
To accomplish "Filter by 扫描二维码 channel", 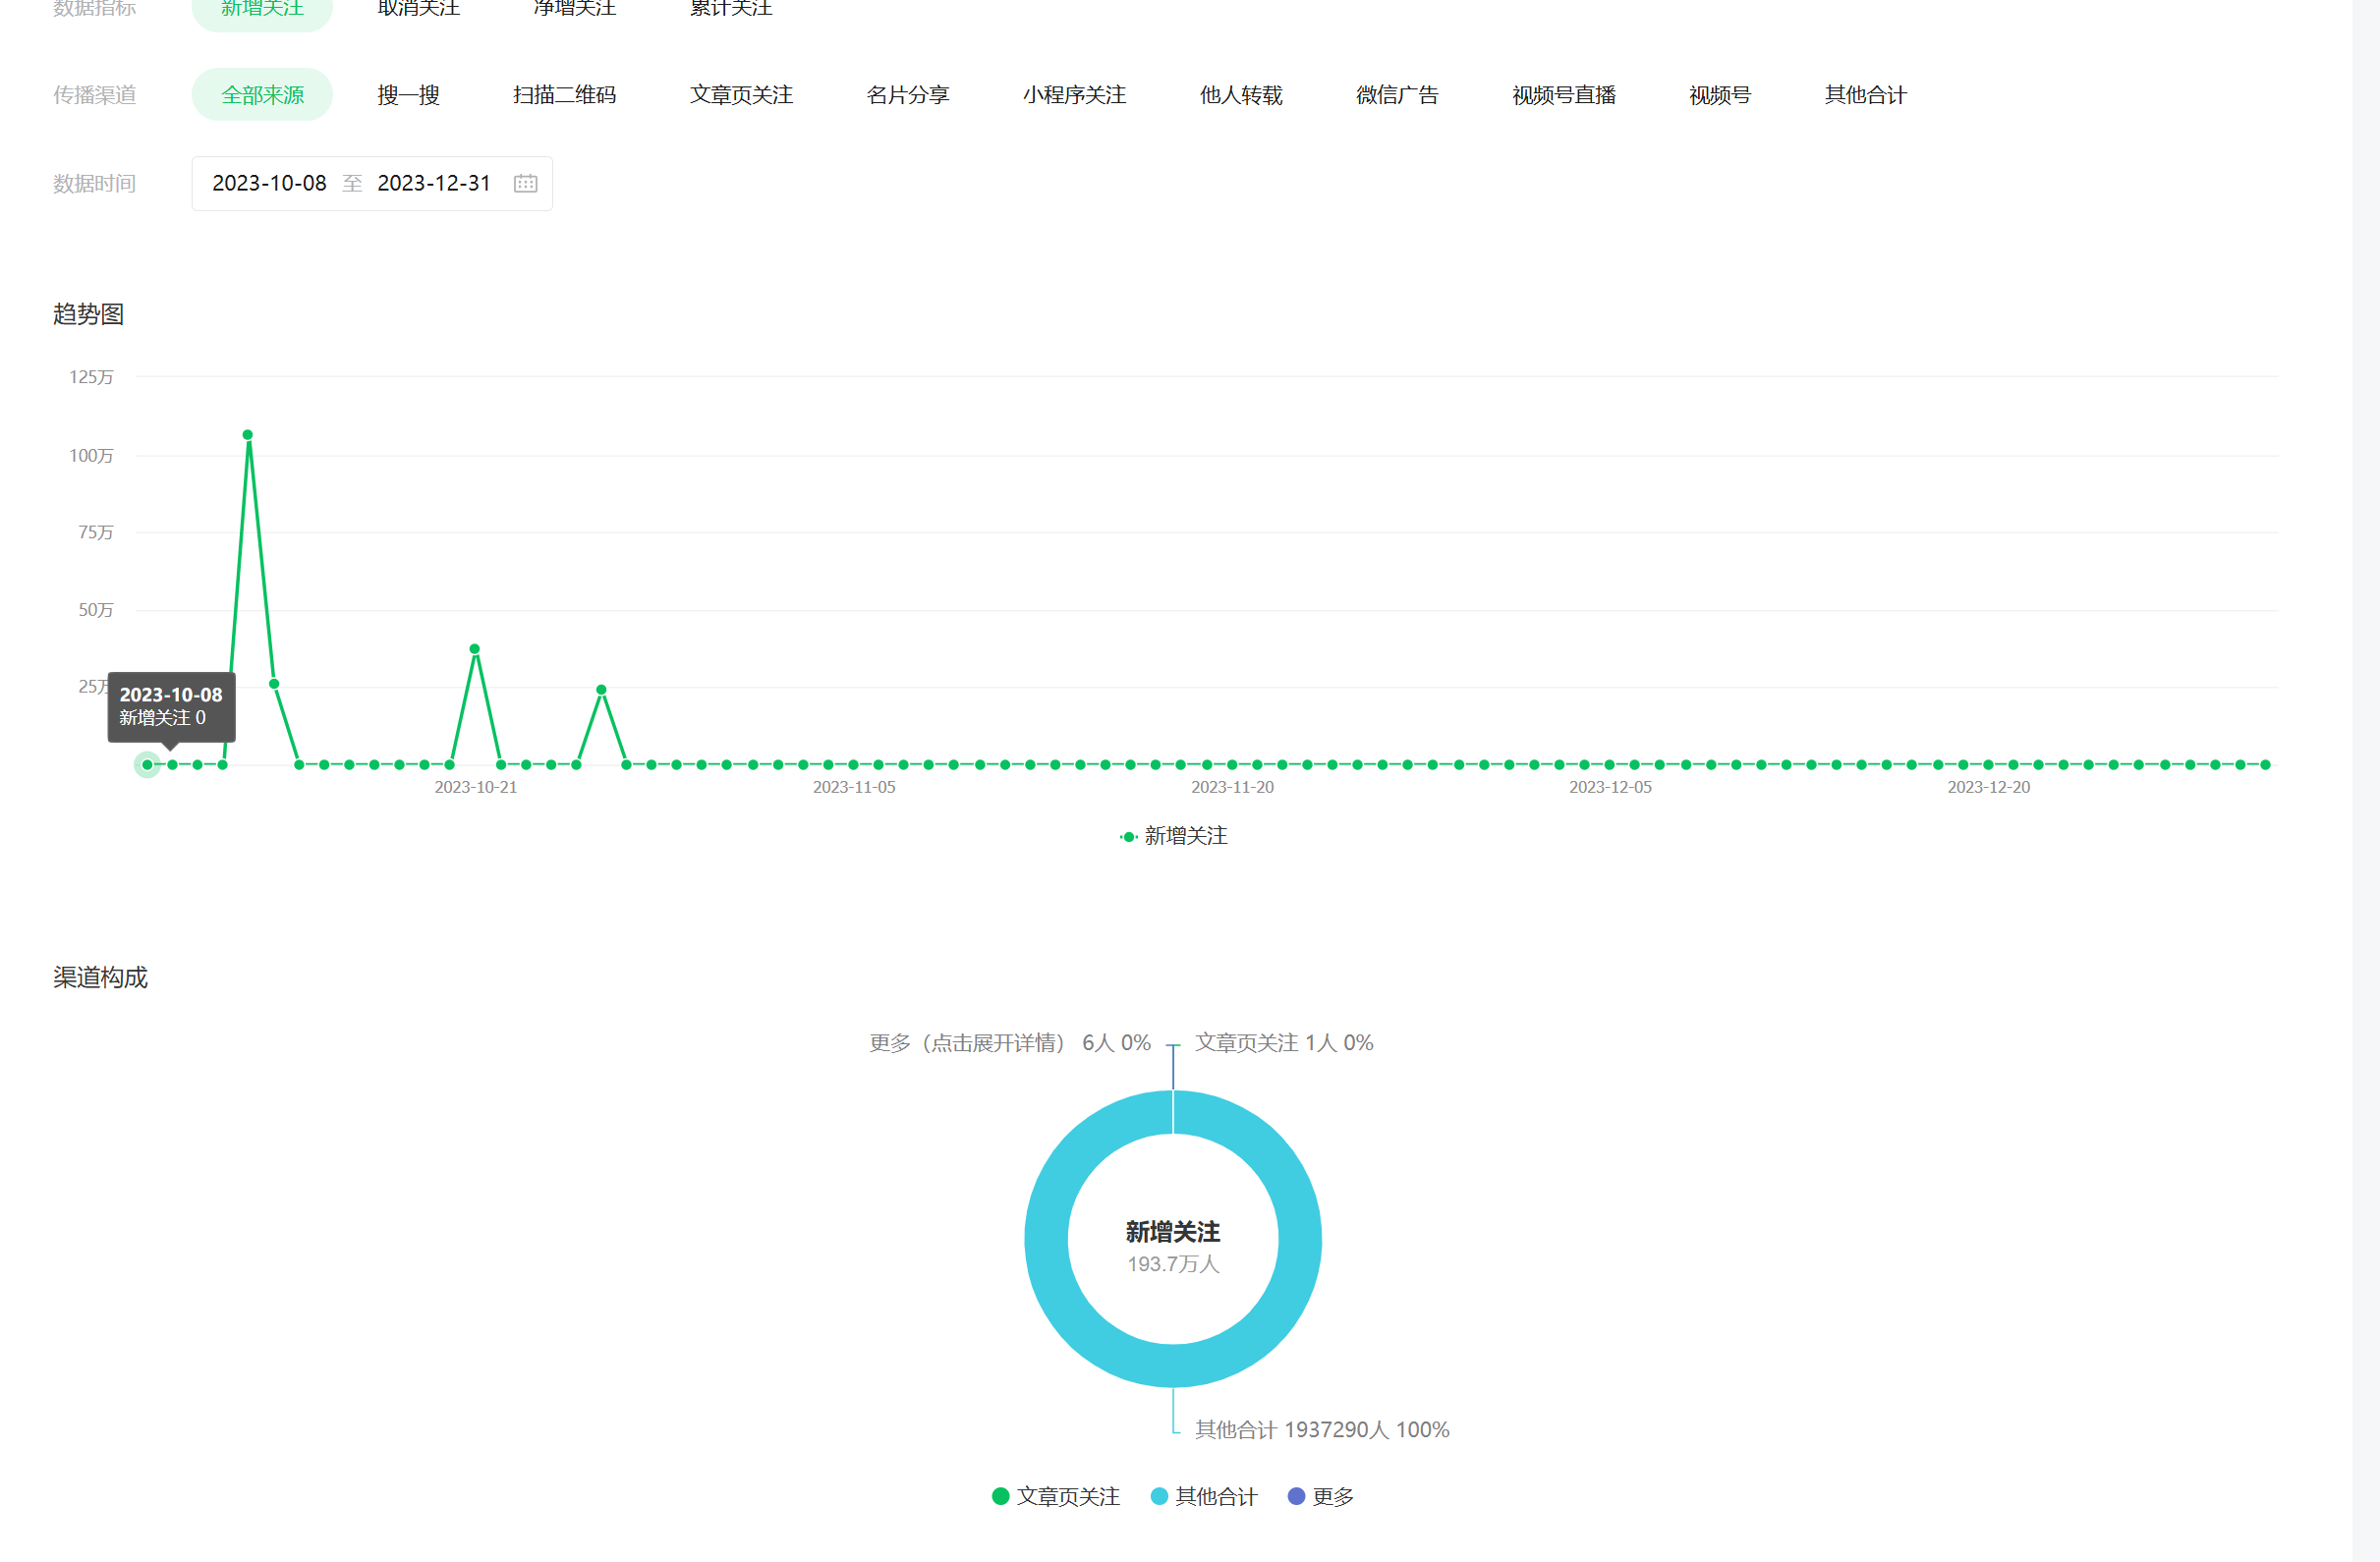I will tap(565, 95).
